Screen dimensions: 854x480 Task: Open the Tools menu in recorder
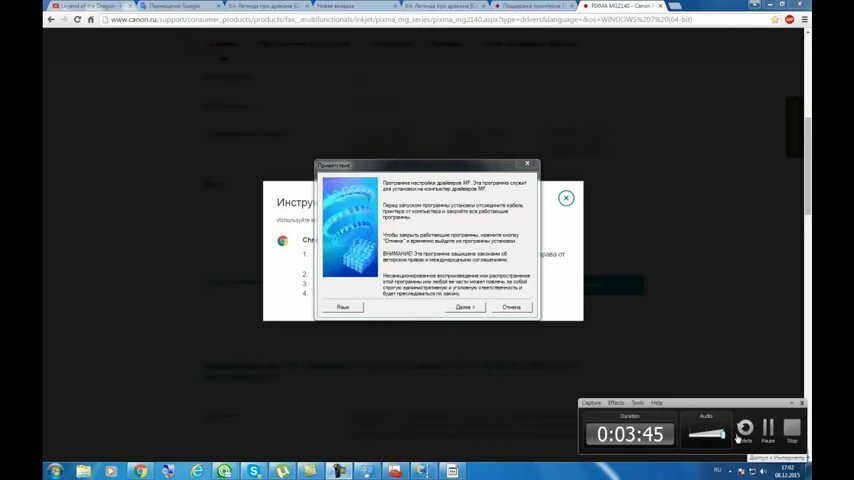click(637, 403)
